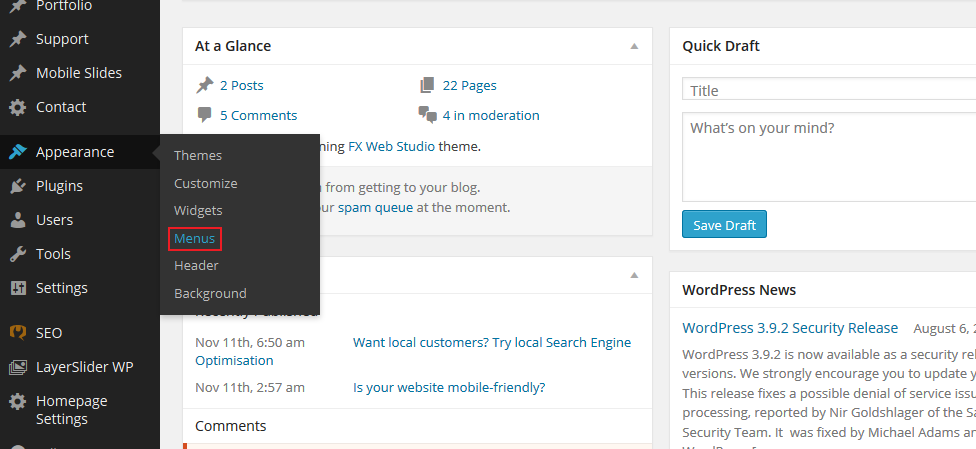976x449 pixels.
Task: Click the comment bubble icon beside 5 Comments
Action: point(204,115)
